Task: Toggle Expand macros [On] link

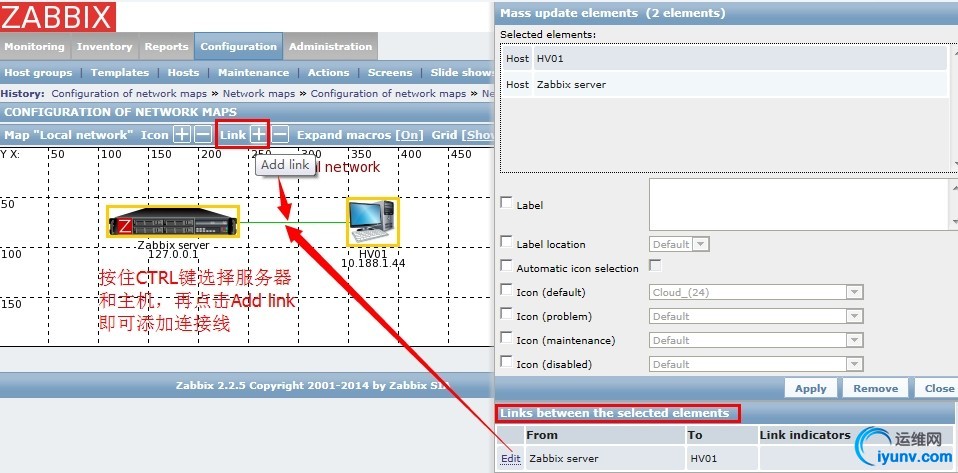Action: tap(410, 135)
